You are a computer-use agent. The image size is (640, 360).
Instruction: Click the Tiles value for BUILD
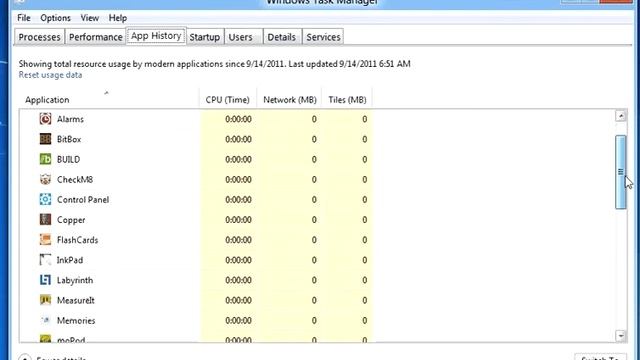point(364,159)
